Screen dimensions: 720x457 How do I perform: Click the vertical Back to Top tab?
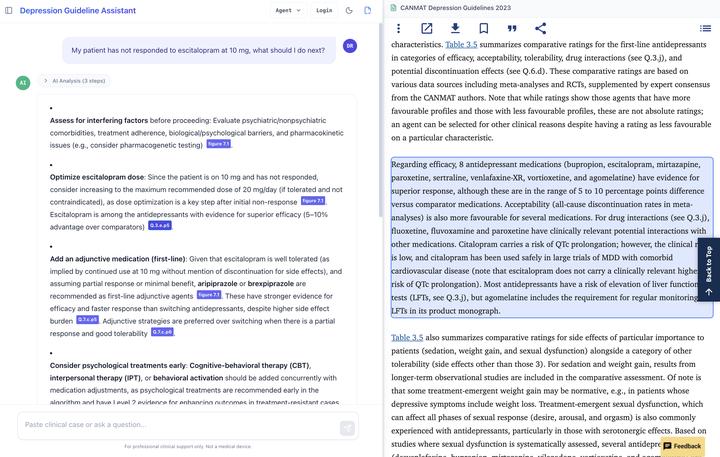708,269
